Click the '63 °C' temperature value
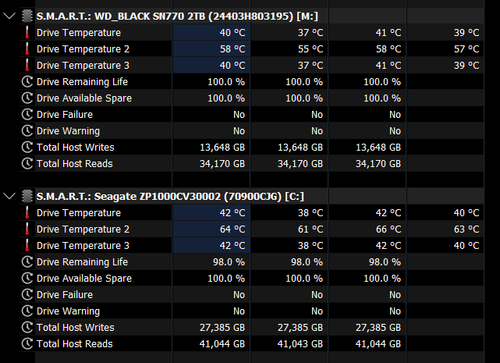Screen dimensions: 500x363 coord(466,229)
